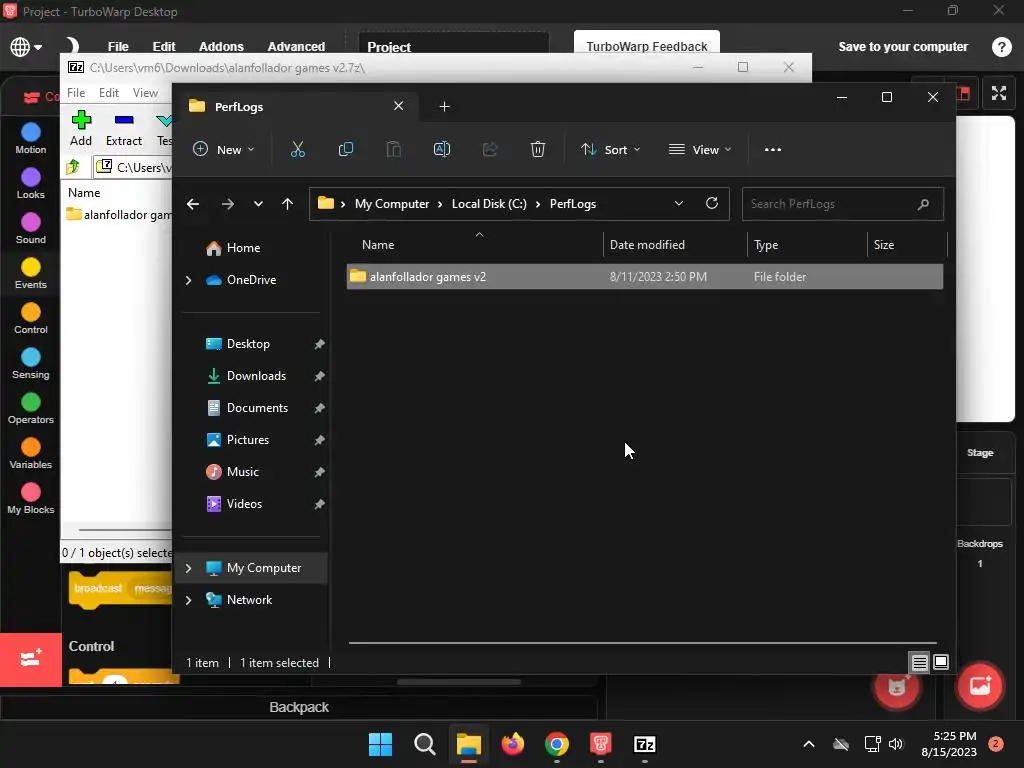Click Extract in the 7-Zip window

[x=123, y=129]
